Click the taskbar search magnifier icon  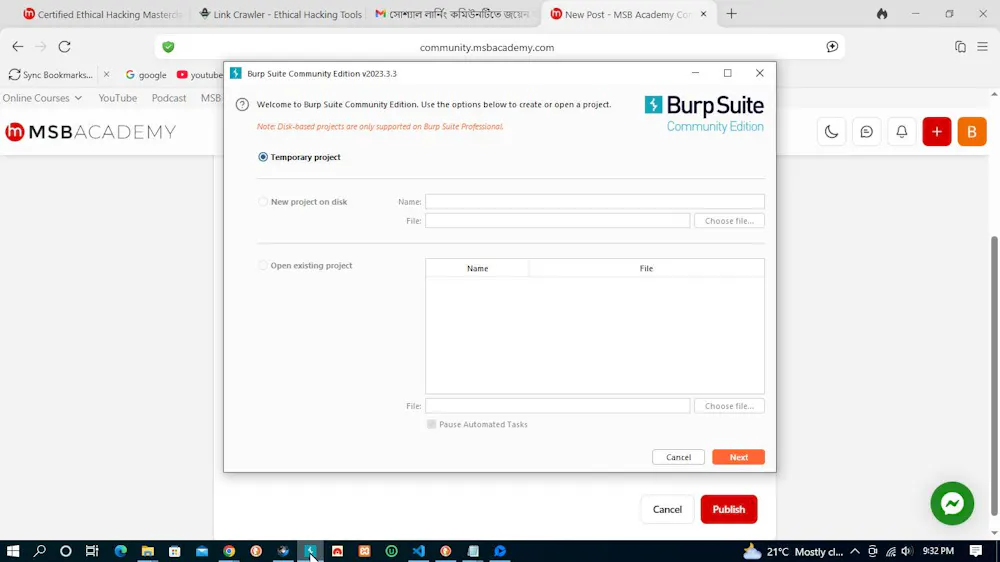40,551
